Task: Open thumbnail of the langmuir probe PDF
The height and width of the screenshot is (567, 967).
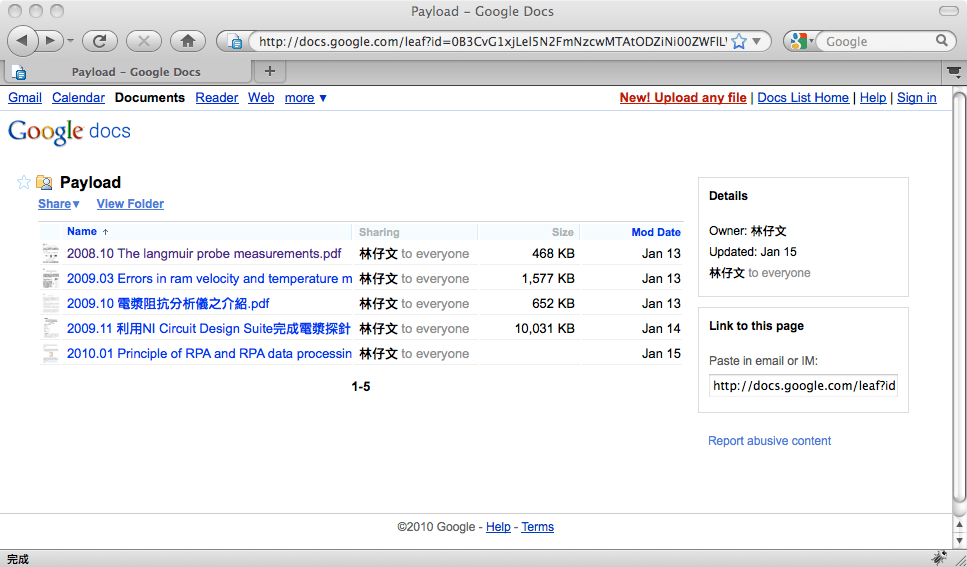Action: click(x=50, y=254)
